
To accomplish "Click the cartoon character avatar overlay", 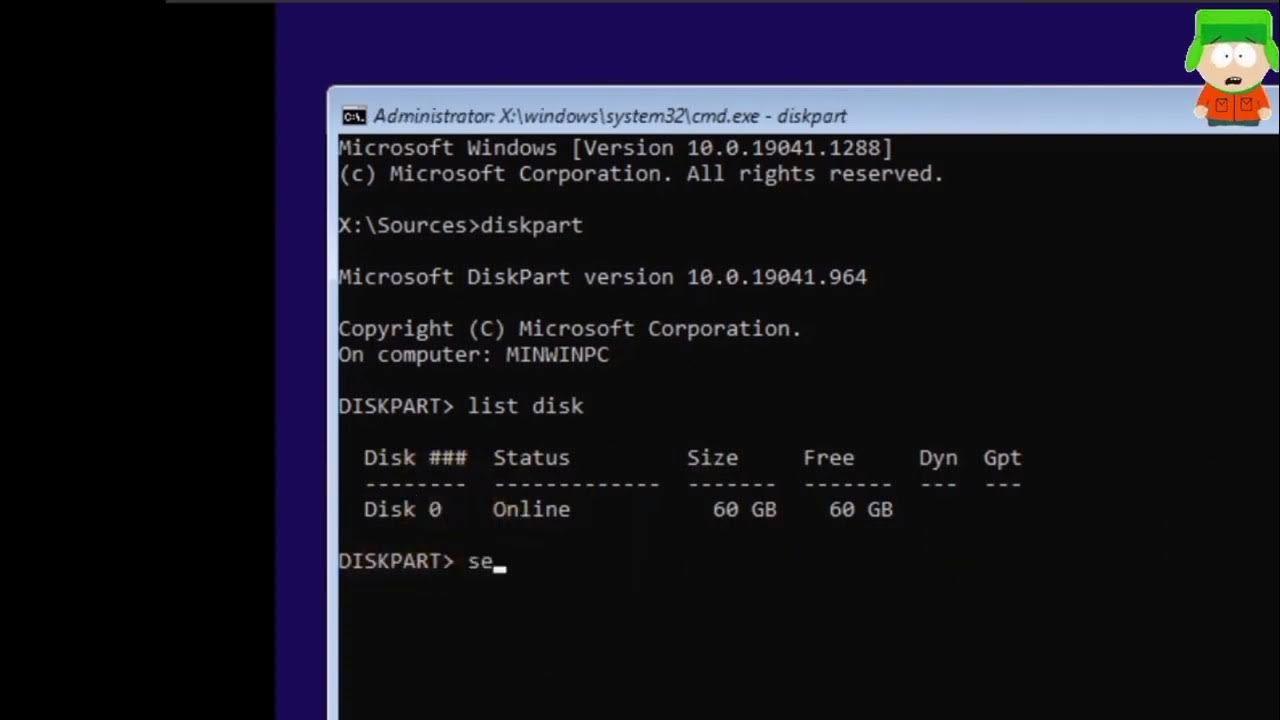I will (x=1231, y=68).
